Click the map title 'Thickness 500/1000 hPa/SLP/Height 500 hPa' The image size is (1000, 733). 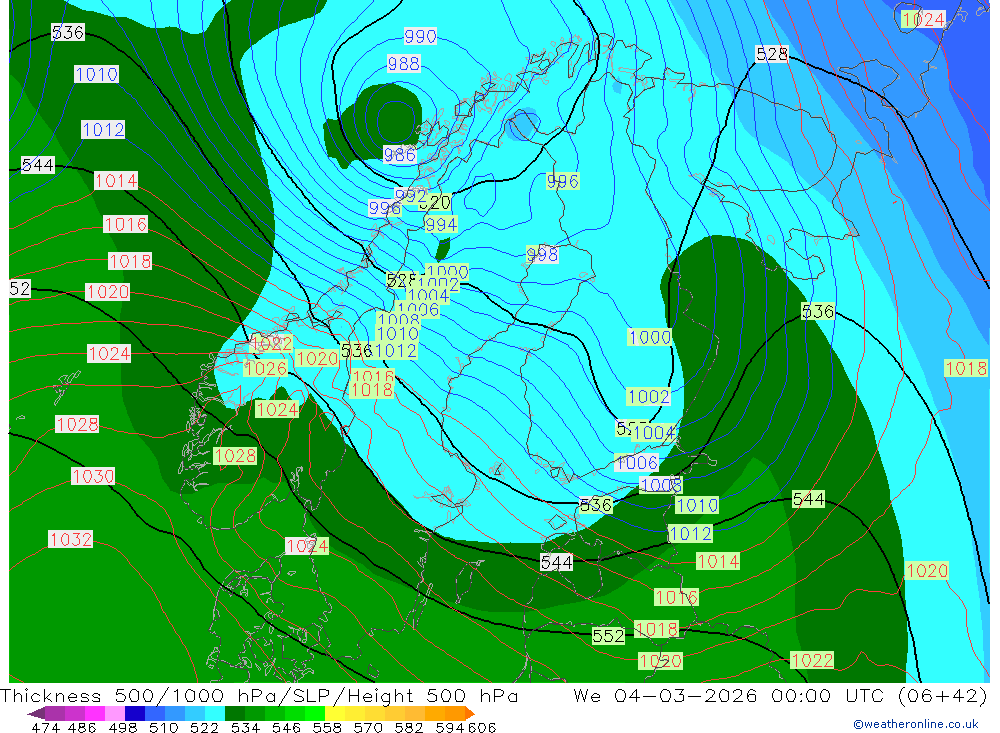pyautogui.click(x=259, y=695)
